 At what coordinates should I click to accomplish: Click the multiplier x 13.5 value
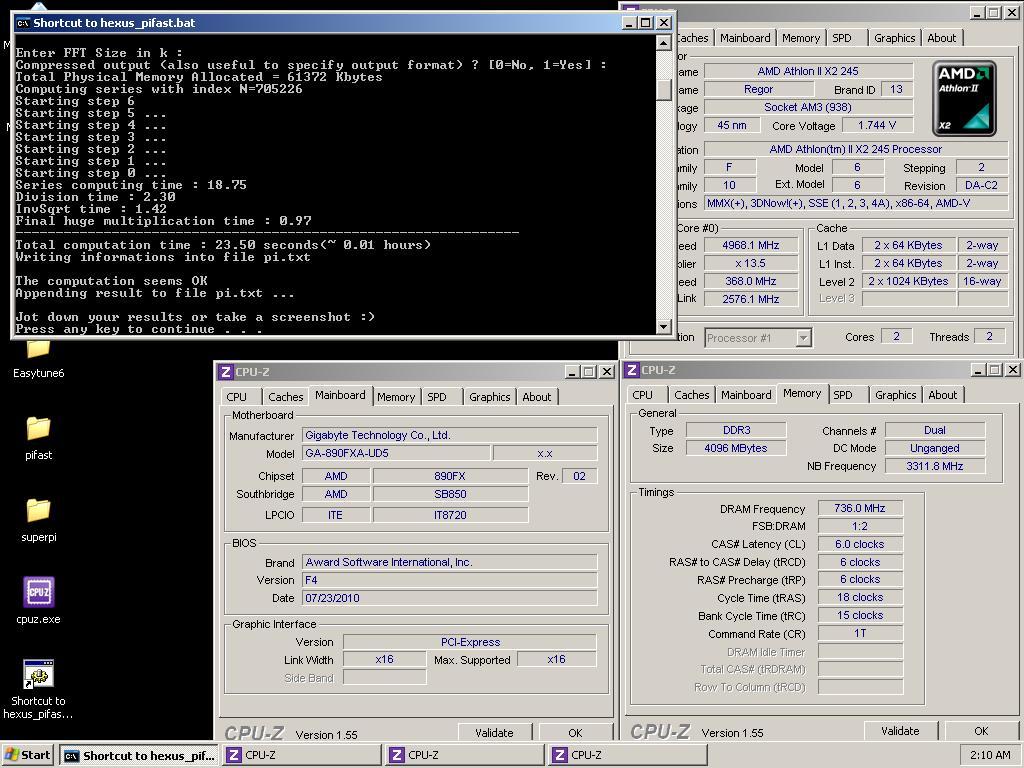point(751,264)
